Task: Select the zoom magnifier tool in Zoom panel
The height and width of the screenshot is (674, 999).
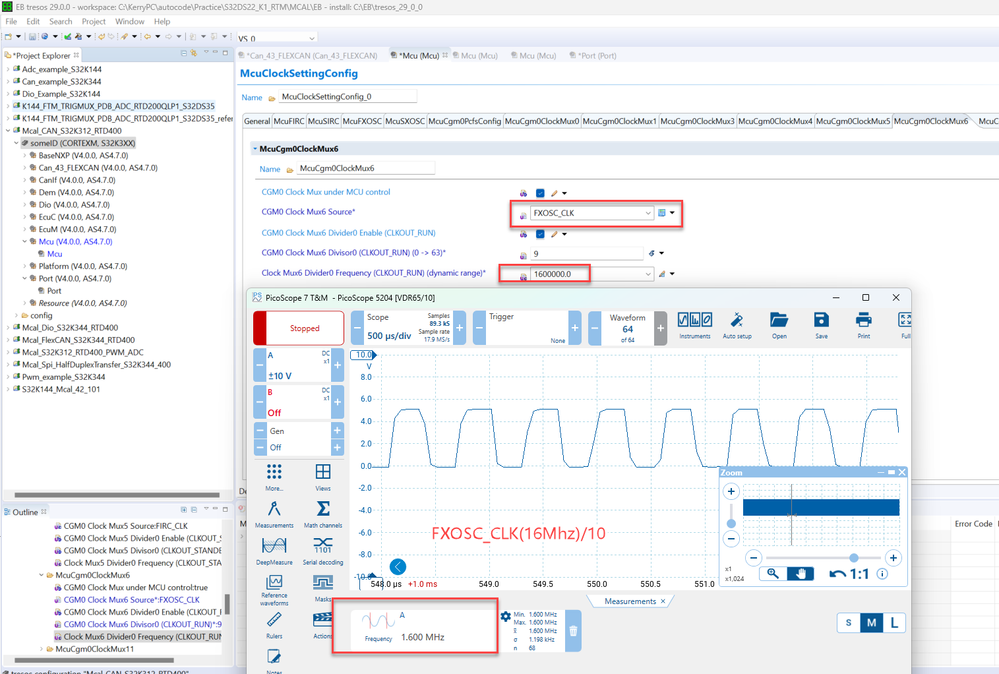Action: tap(773, 573)
